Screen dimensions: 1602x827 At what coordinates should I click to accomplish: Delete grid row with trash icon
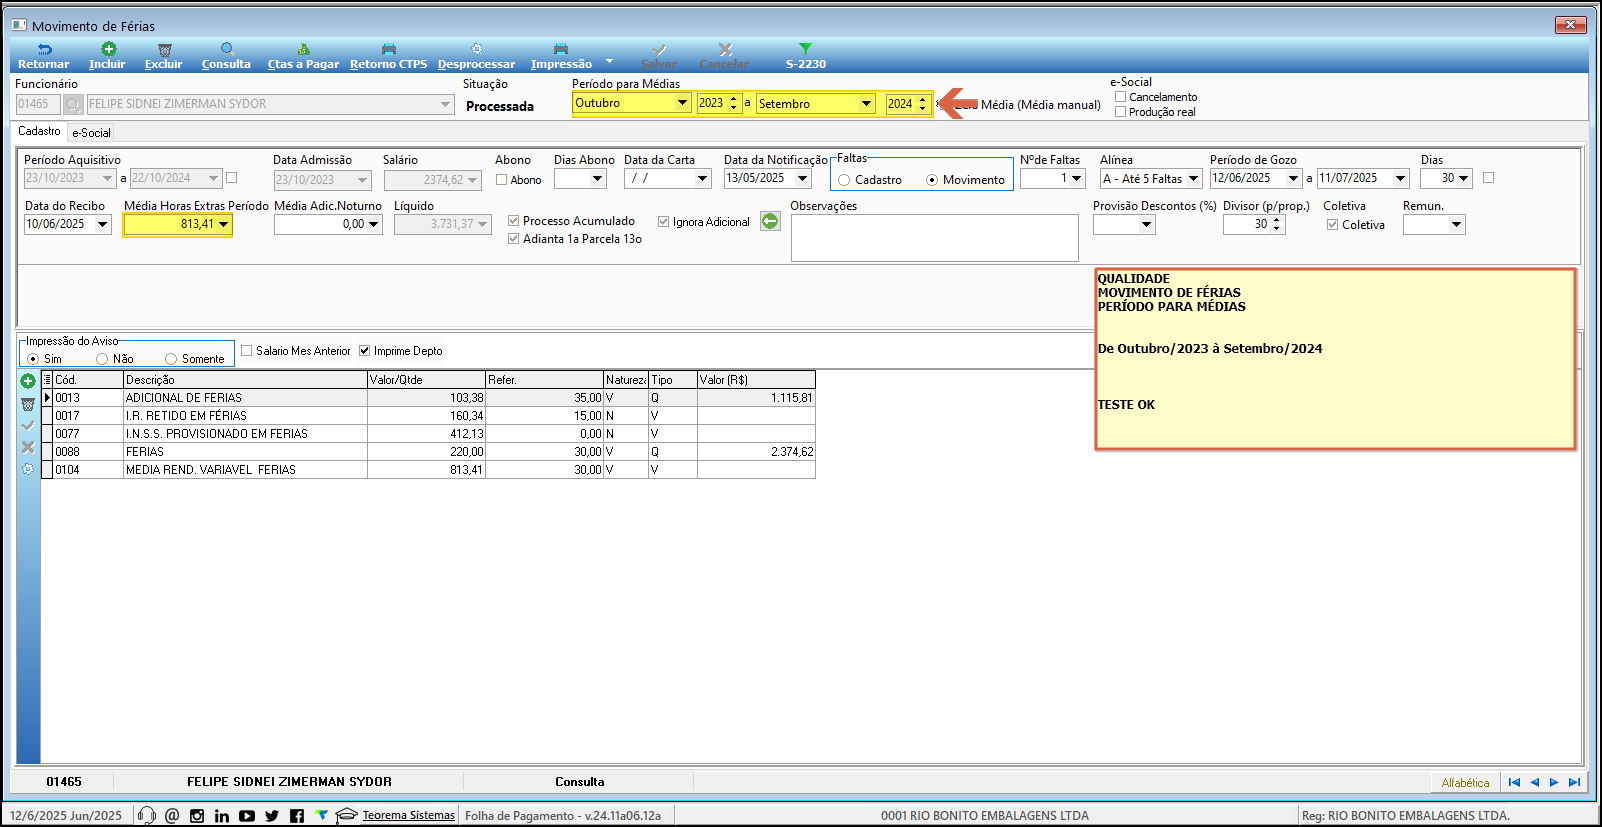[x=28, y=404]
